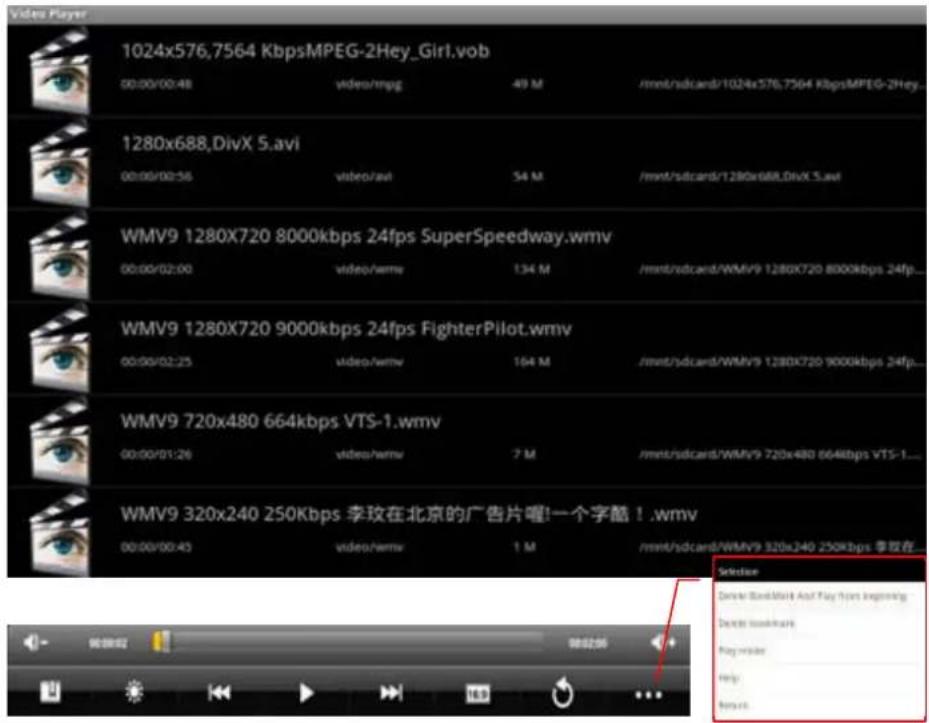Open thumbnail of 1280x688,DivX 5.avi

pyautogui.click(x=60, y=164)
